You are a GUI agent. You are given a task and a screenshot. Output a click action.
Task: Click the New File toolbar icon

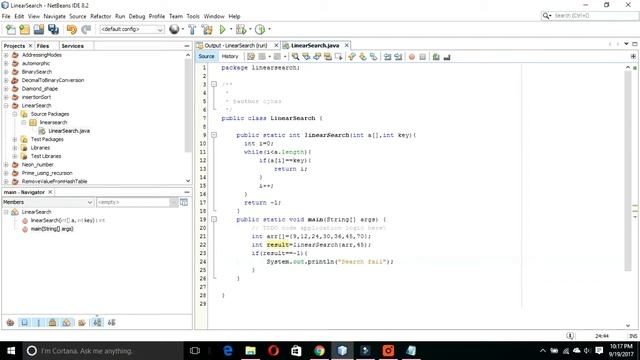tap(11, 29)
